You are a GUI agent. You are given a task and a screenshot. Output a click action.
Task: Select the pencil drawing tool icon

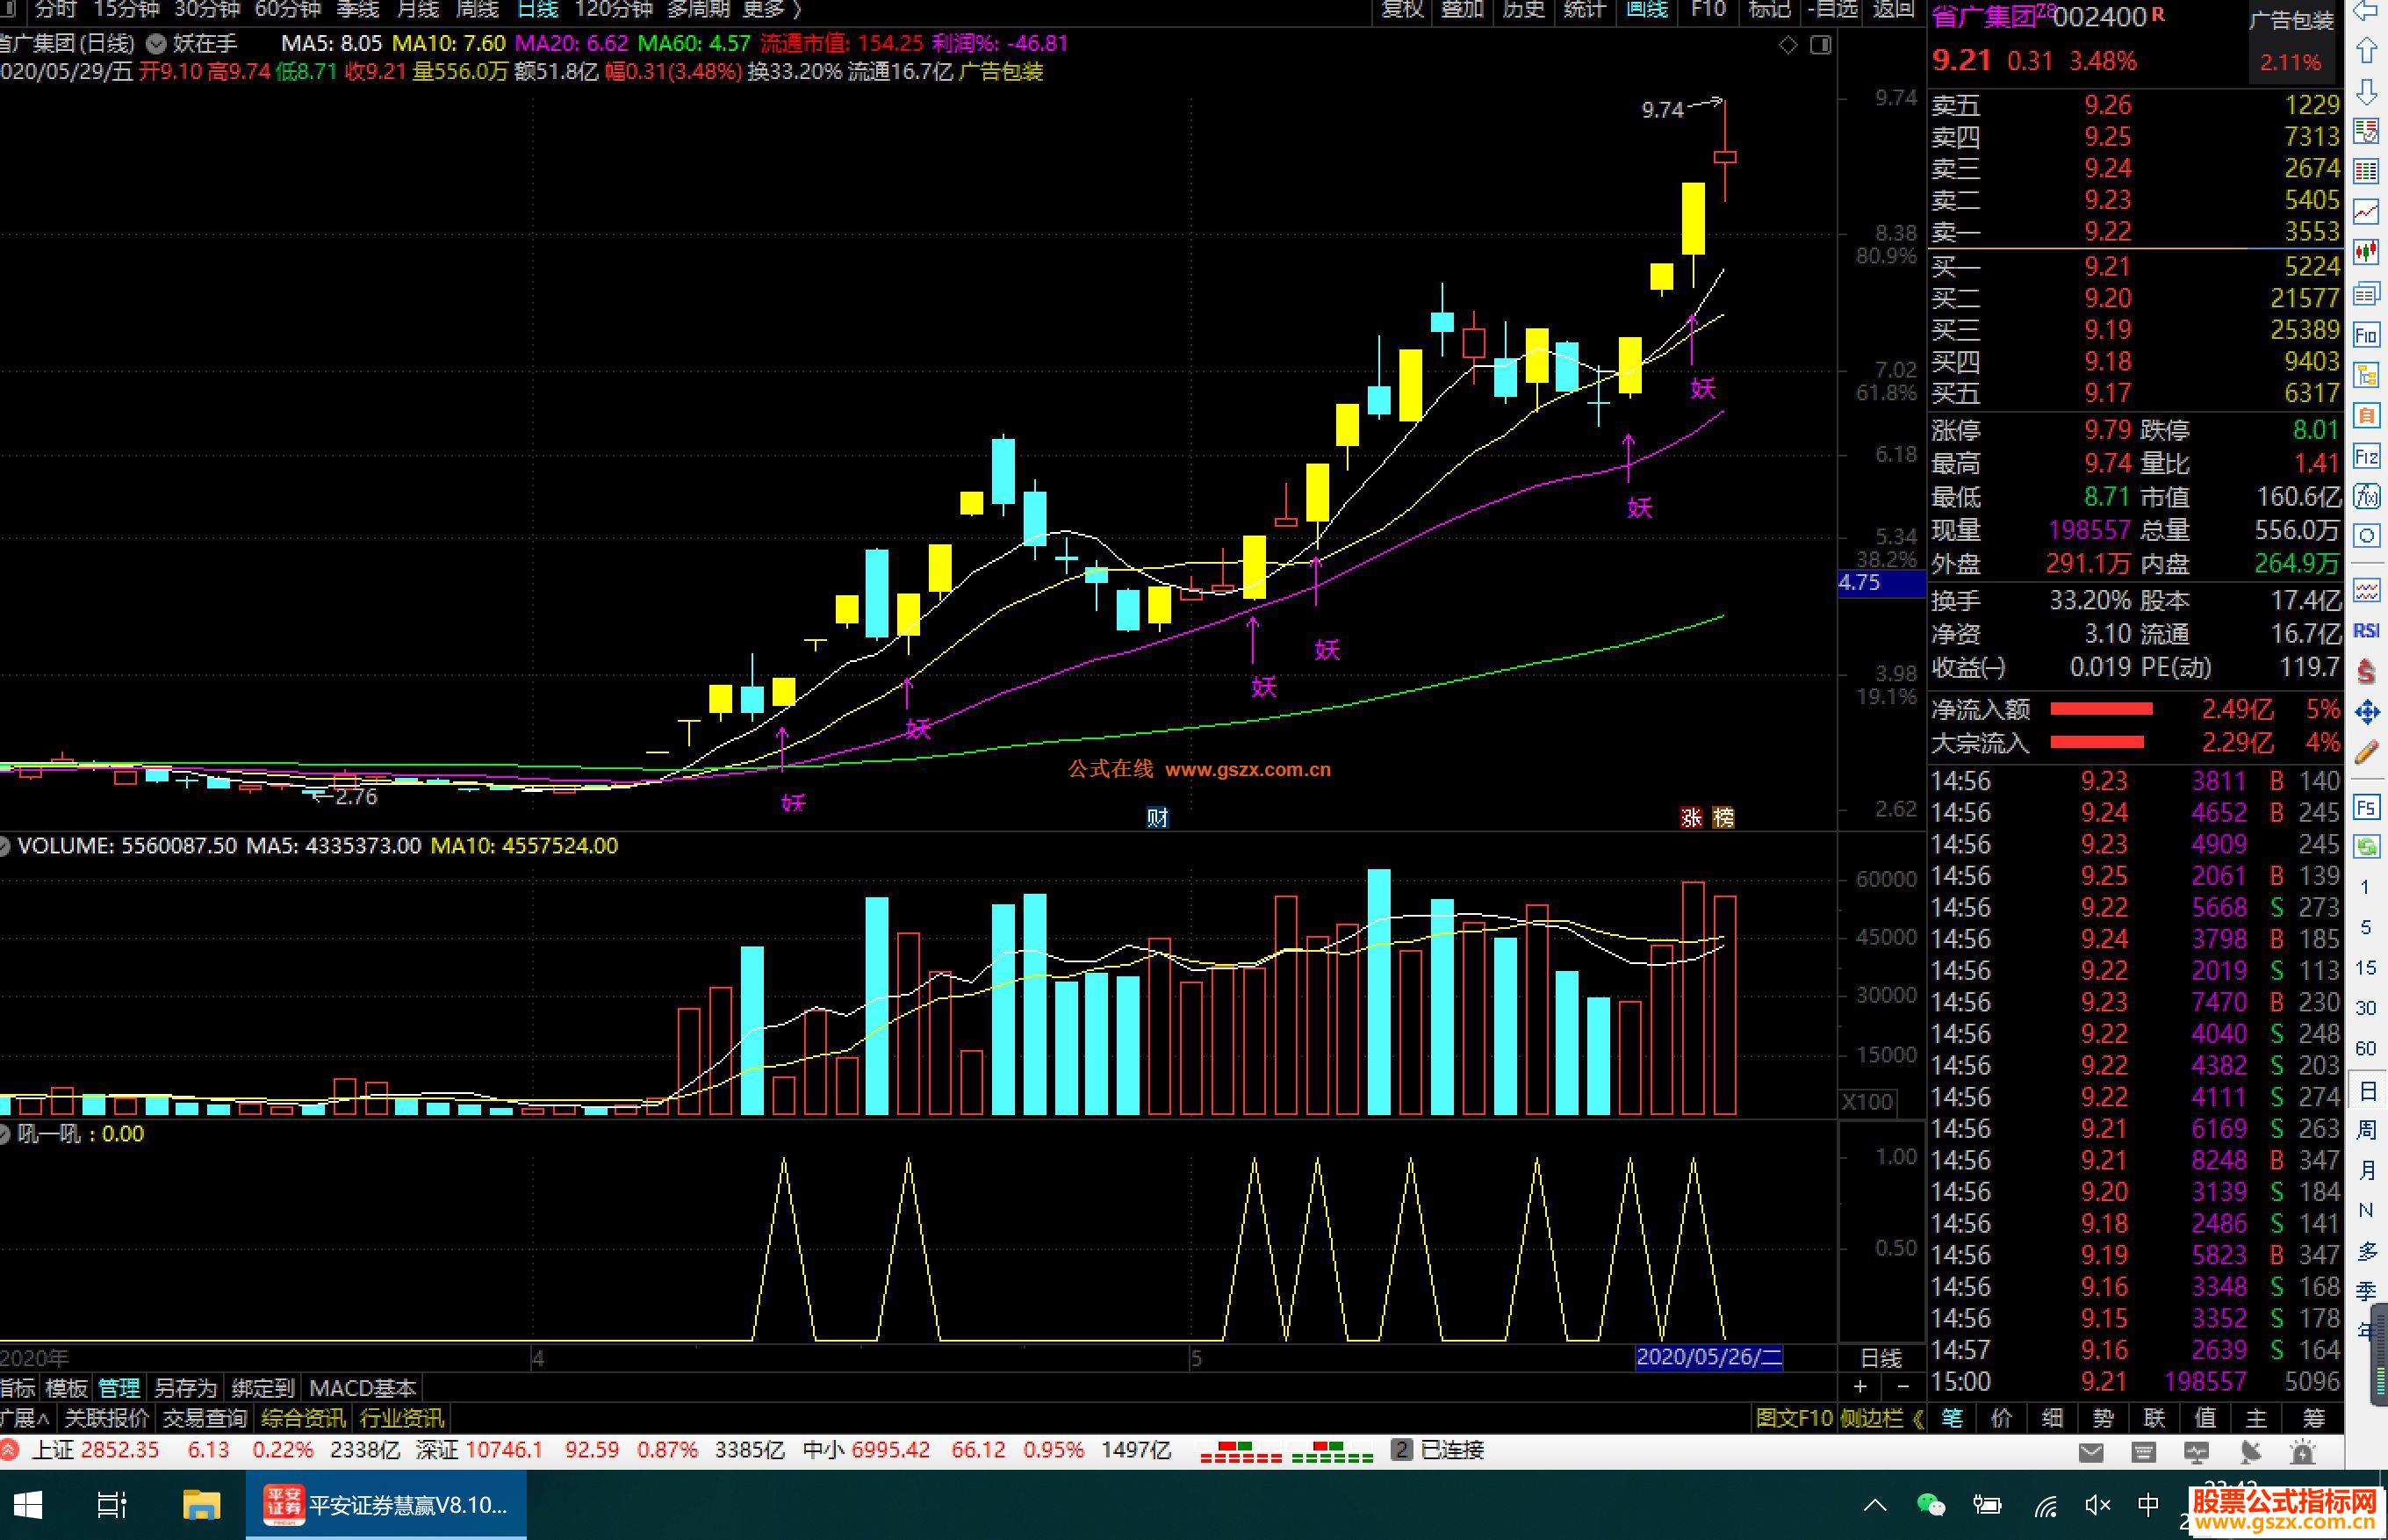[2366, 752]
